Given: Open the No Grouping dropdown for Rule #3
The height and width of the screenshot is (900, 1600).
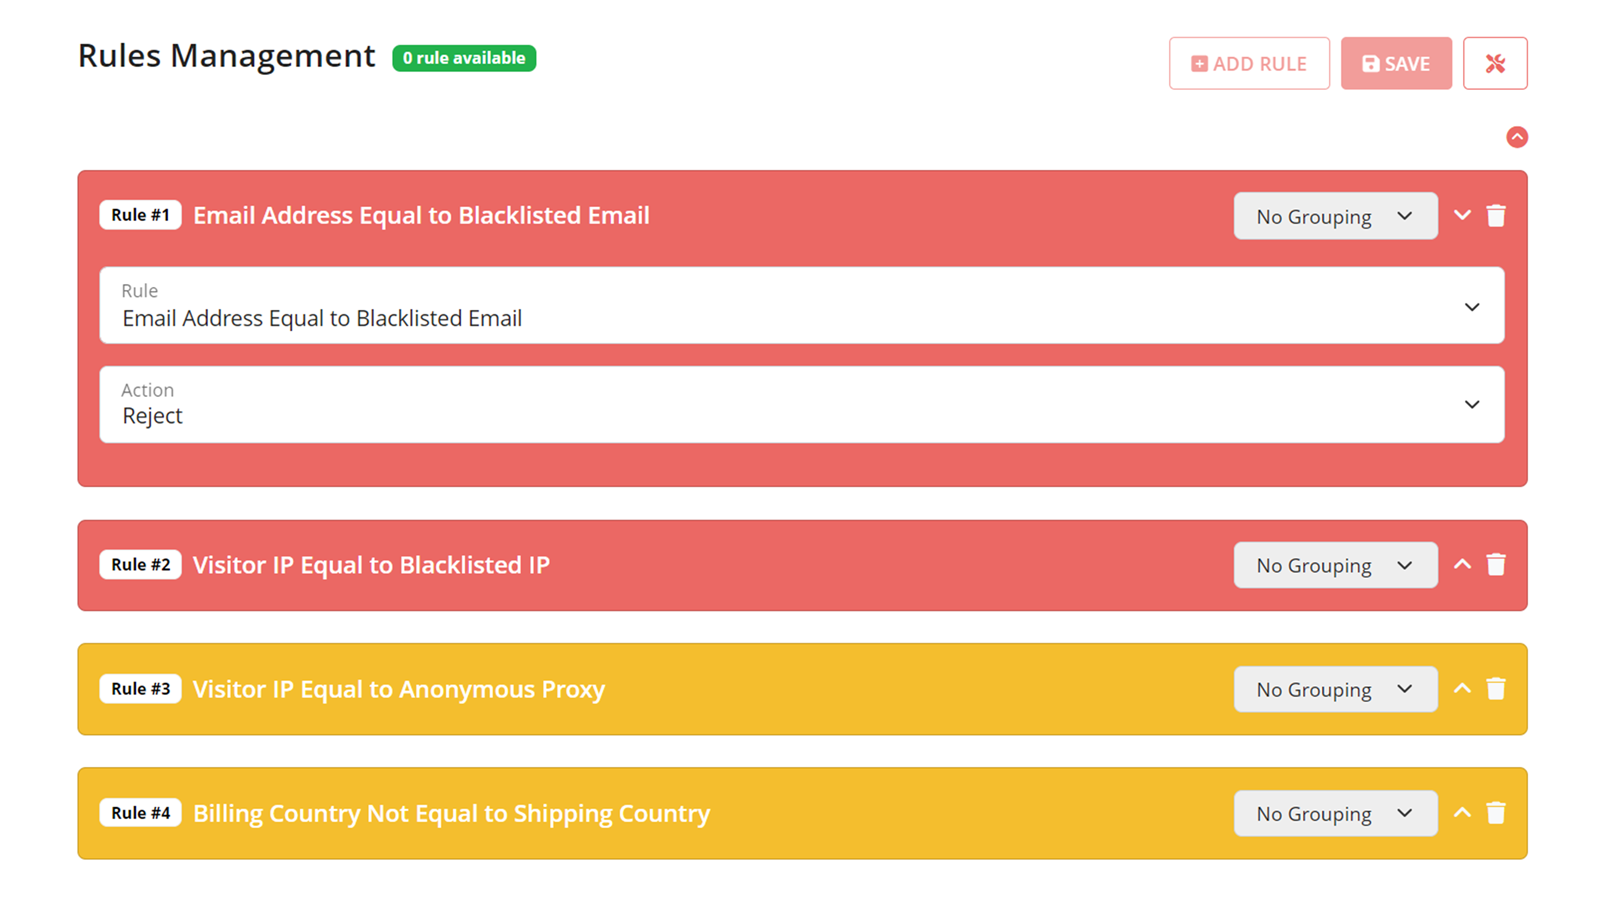Looking at the screenshot, I should coord(1335,688).
